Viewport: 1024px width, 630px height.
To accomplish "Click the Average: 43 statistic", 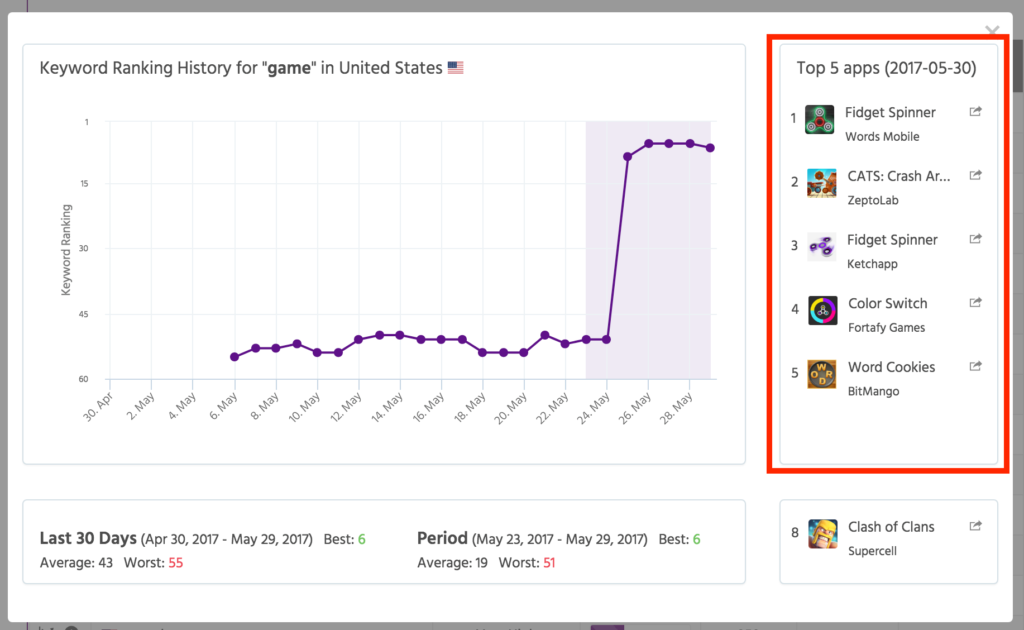I will (x=76, y=563).
